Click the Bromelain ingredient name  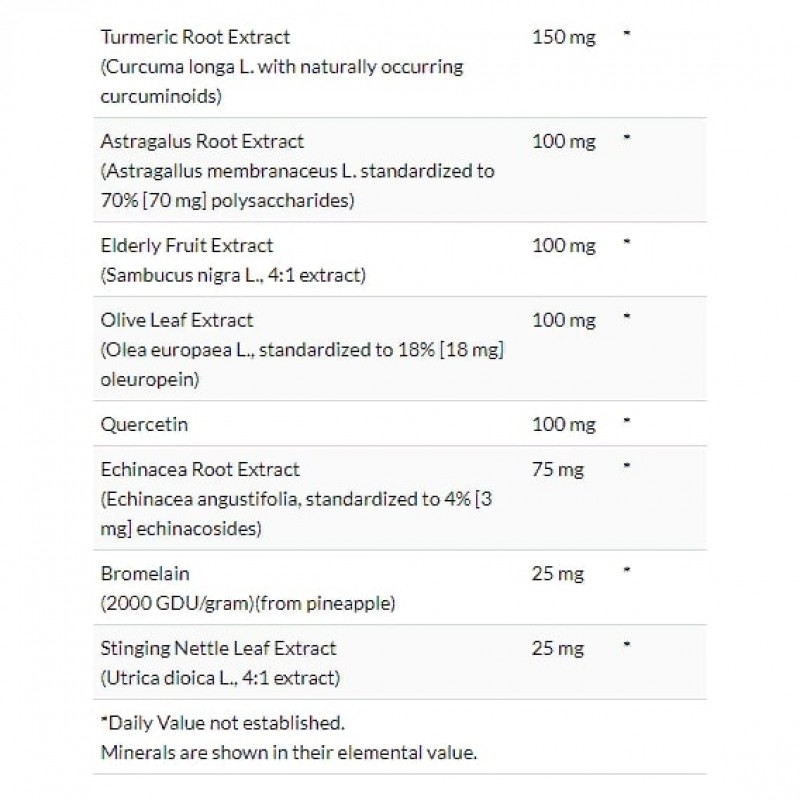coord(146,573)
